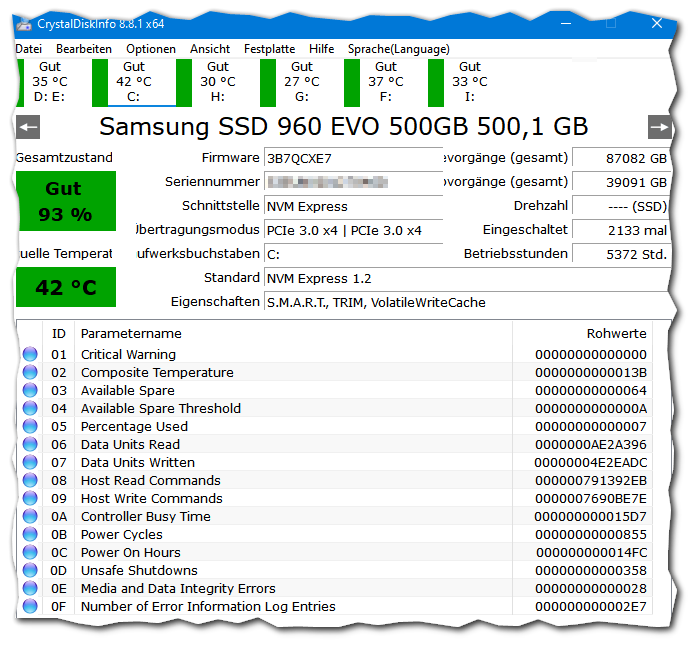Screen dimensions: 696x646
Task: Click the status orb for Unsafe Shutdowns
Action: click(x=30, y=570)
